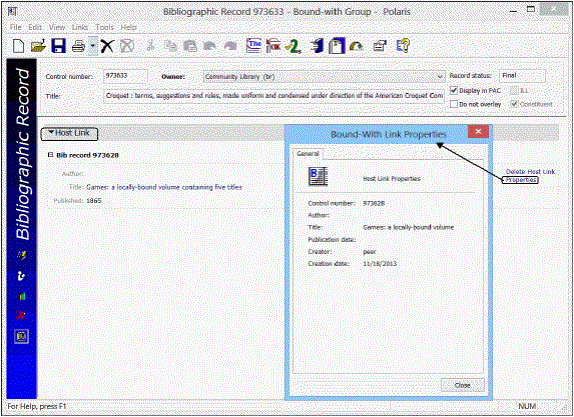
Task: Collapse the Bib record 973628 tree box
Action: coord(51,155)
